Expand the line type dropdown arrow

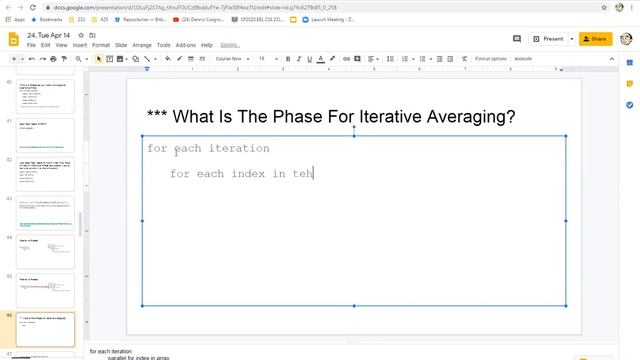[x=155, y=59]
